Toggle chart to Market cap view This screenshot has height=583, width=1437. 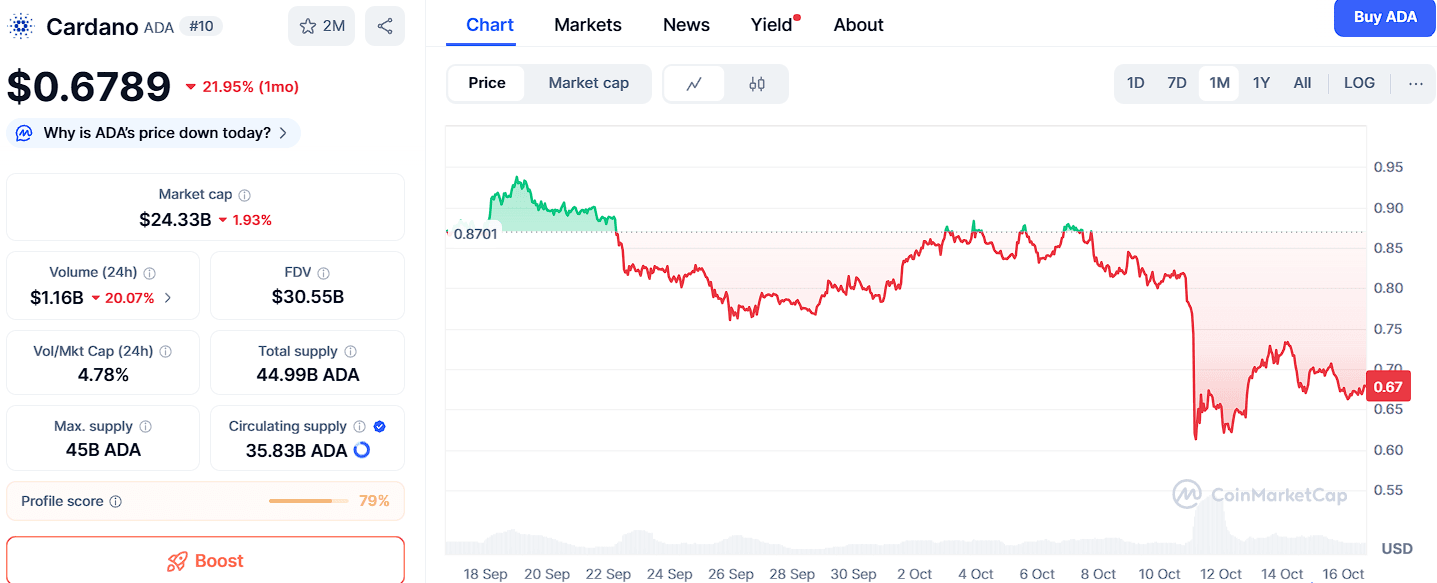[588, 83]
